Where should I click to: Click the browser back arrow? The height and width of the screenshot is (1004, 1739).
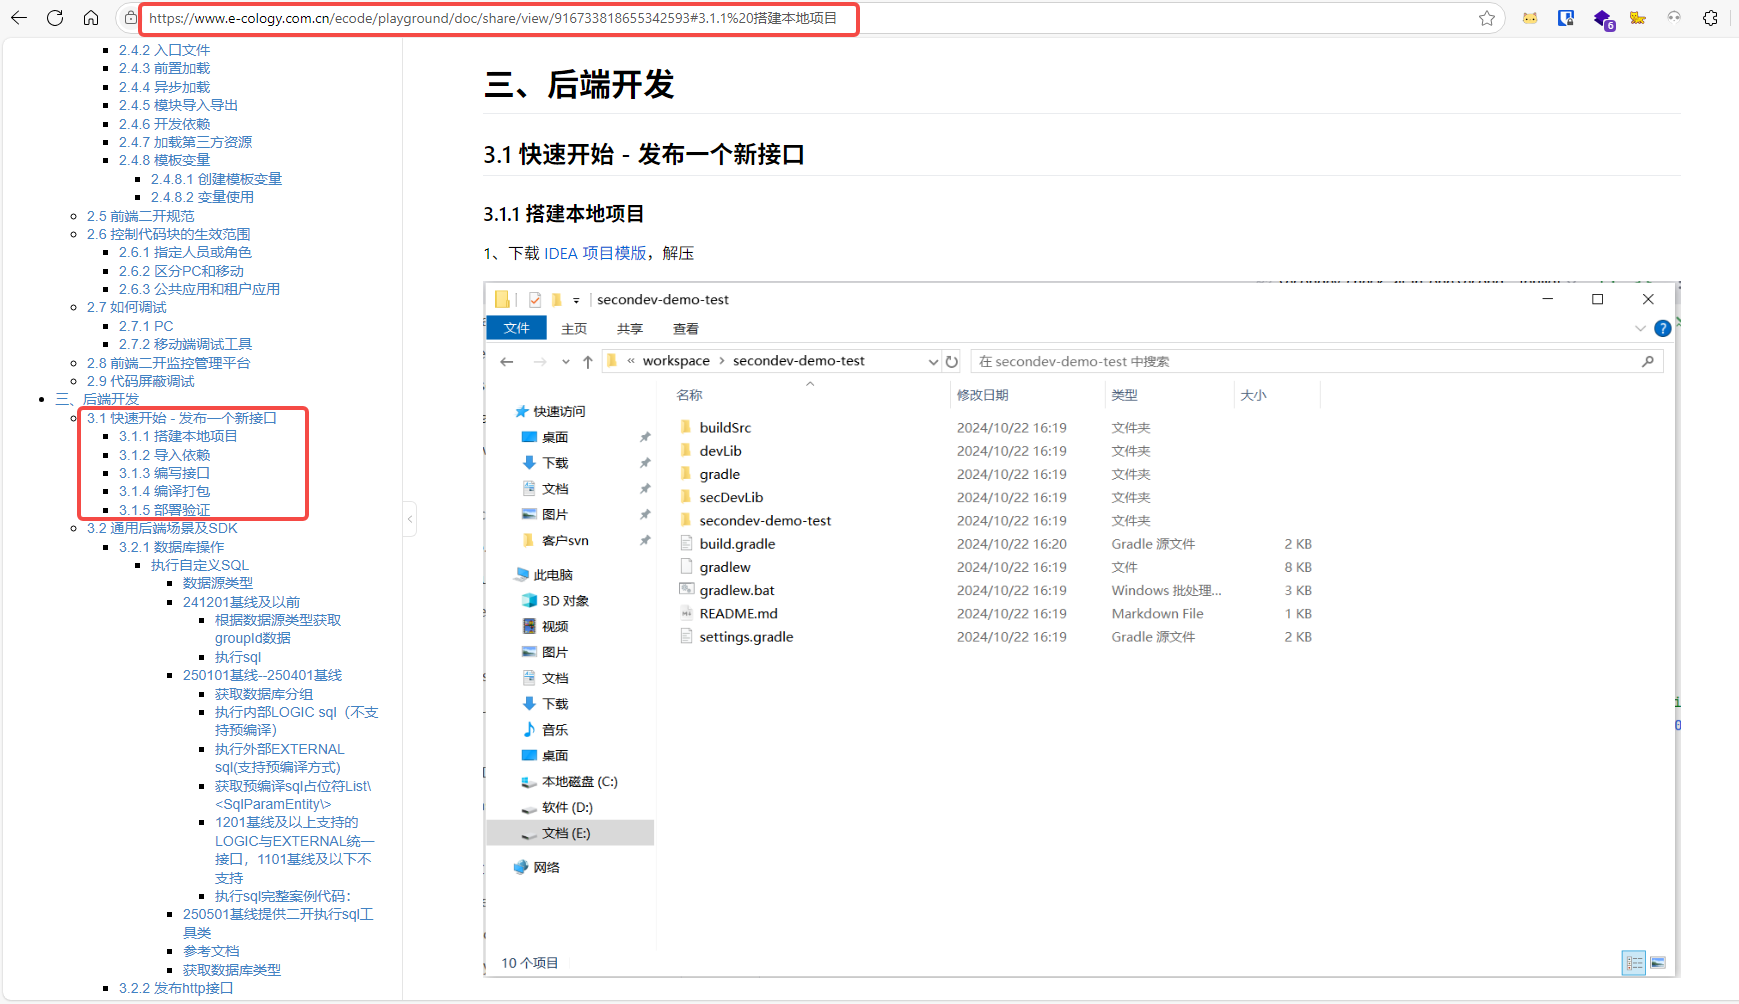tap(19, 18)
